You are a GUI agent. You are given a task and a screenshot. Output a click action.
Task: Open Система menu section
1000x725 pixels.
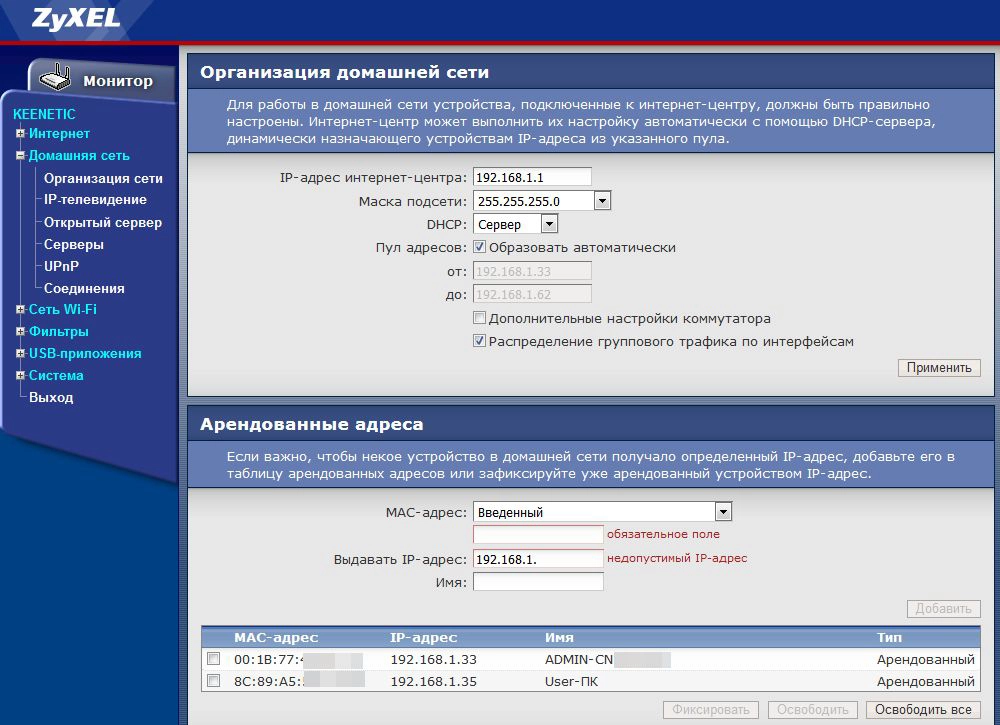56,376
